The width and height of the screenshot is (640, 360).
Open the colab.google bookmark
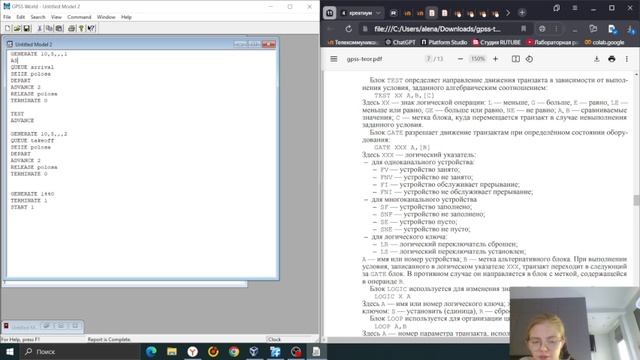[604, 42]
